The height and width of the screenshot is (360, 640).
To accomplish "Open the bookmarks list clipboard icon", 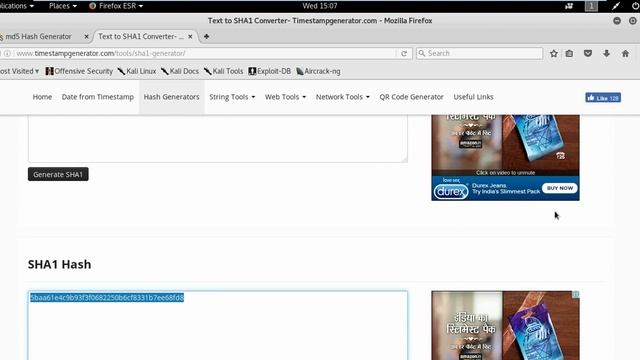I will click(569, 53).
